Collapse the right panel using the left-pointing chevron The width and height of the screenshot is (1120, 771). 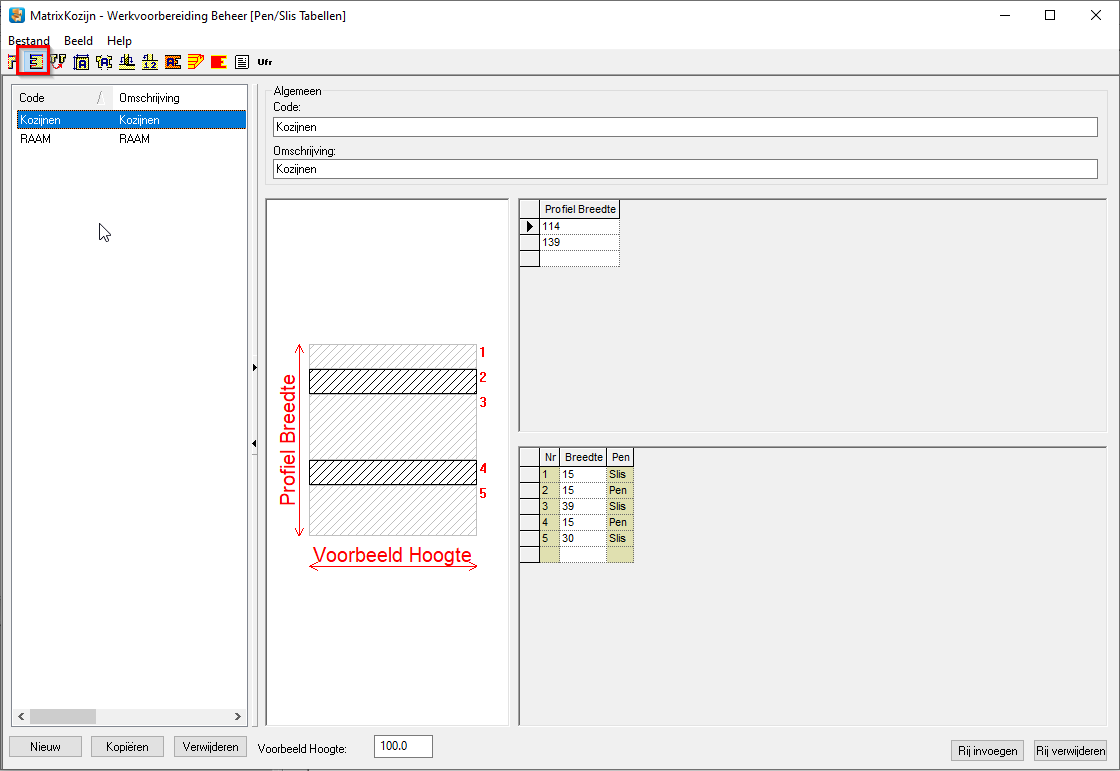point(254,444)
